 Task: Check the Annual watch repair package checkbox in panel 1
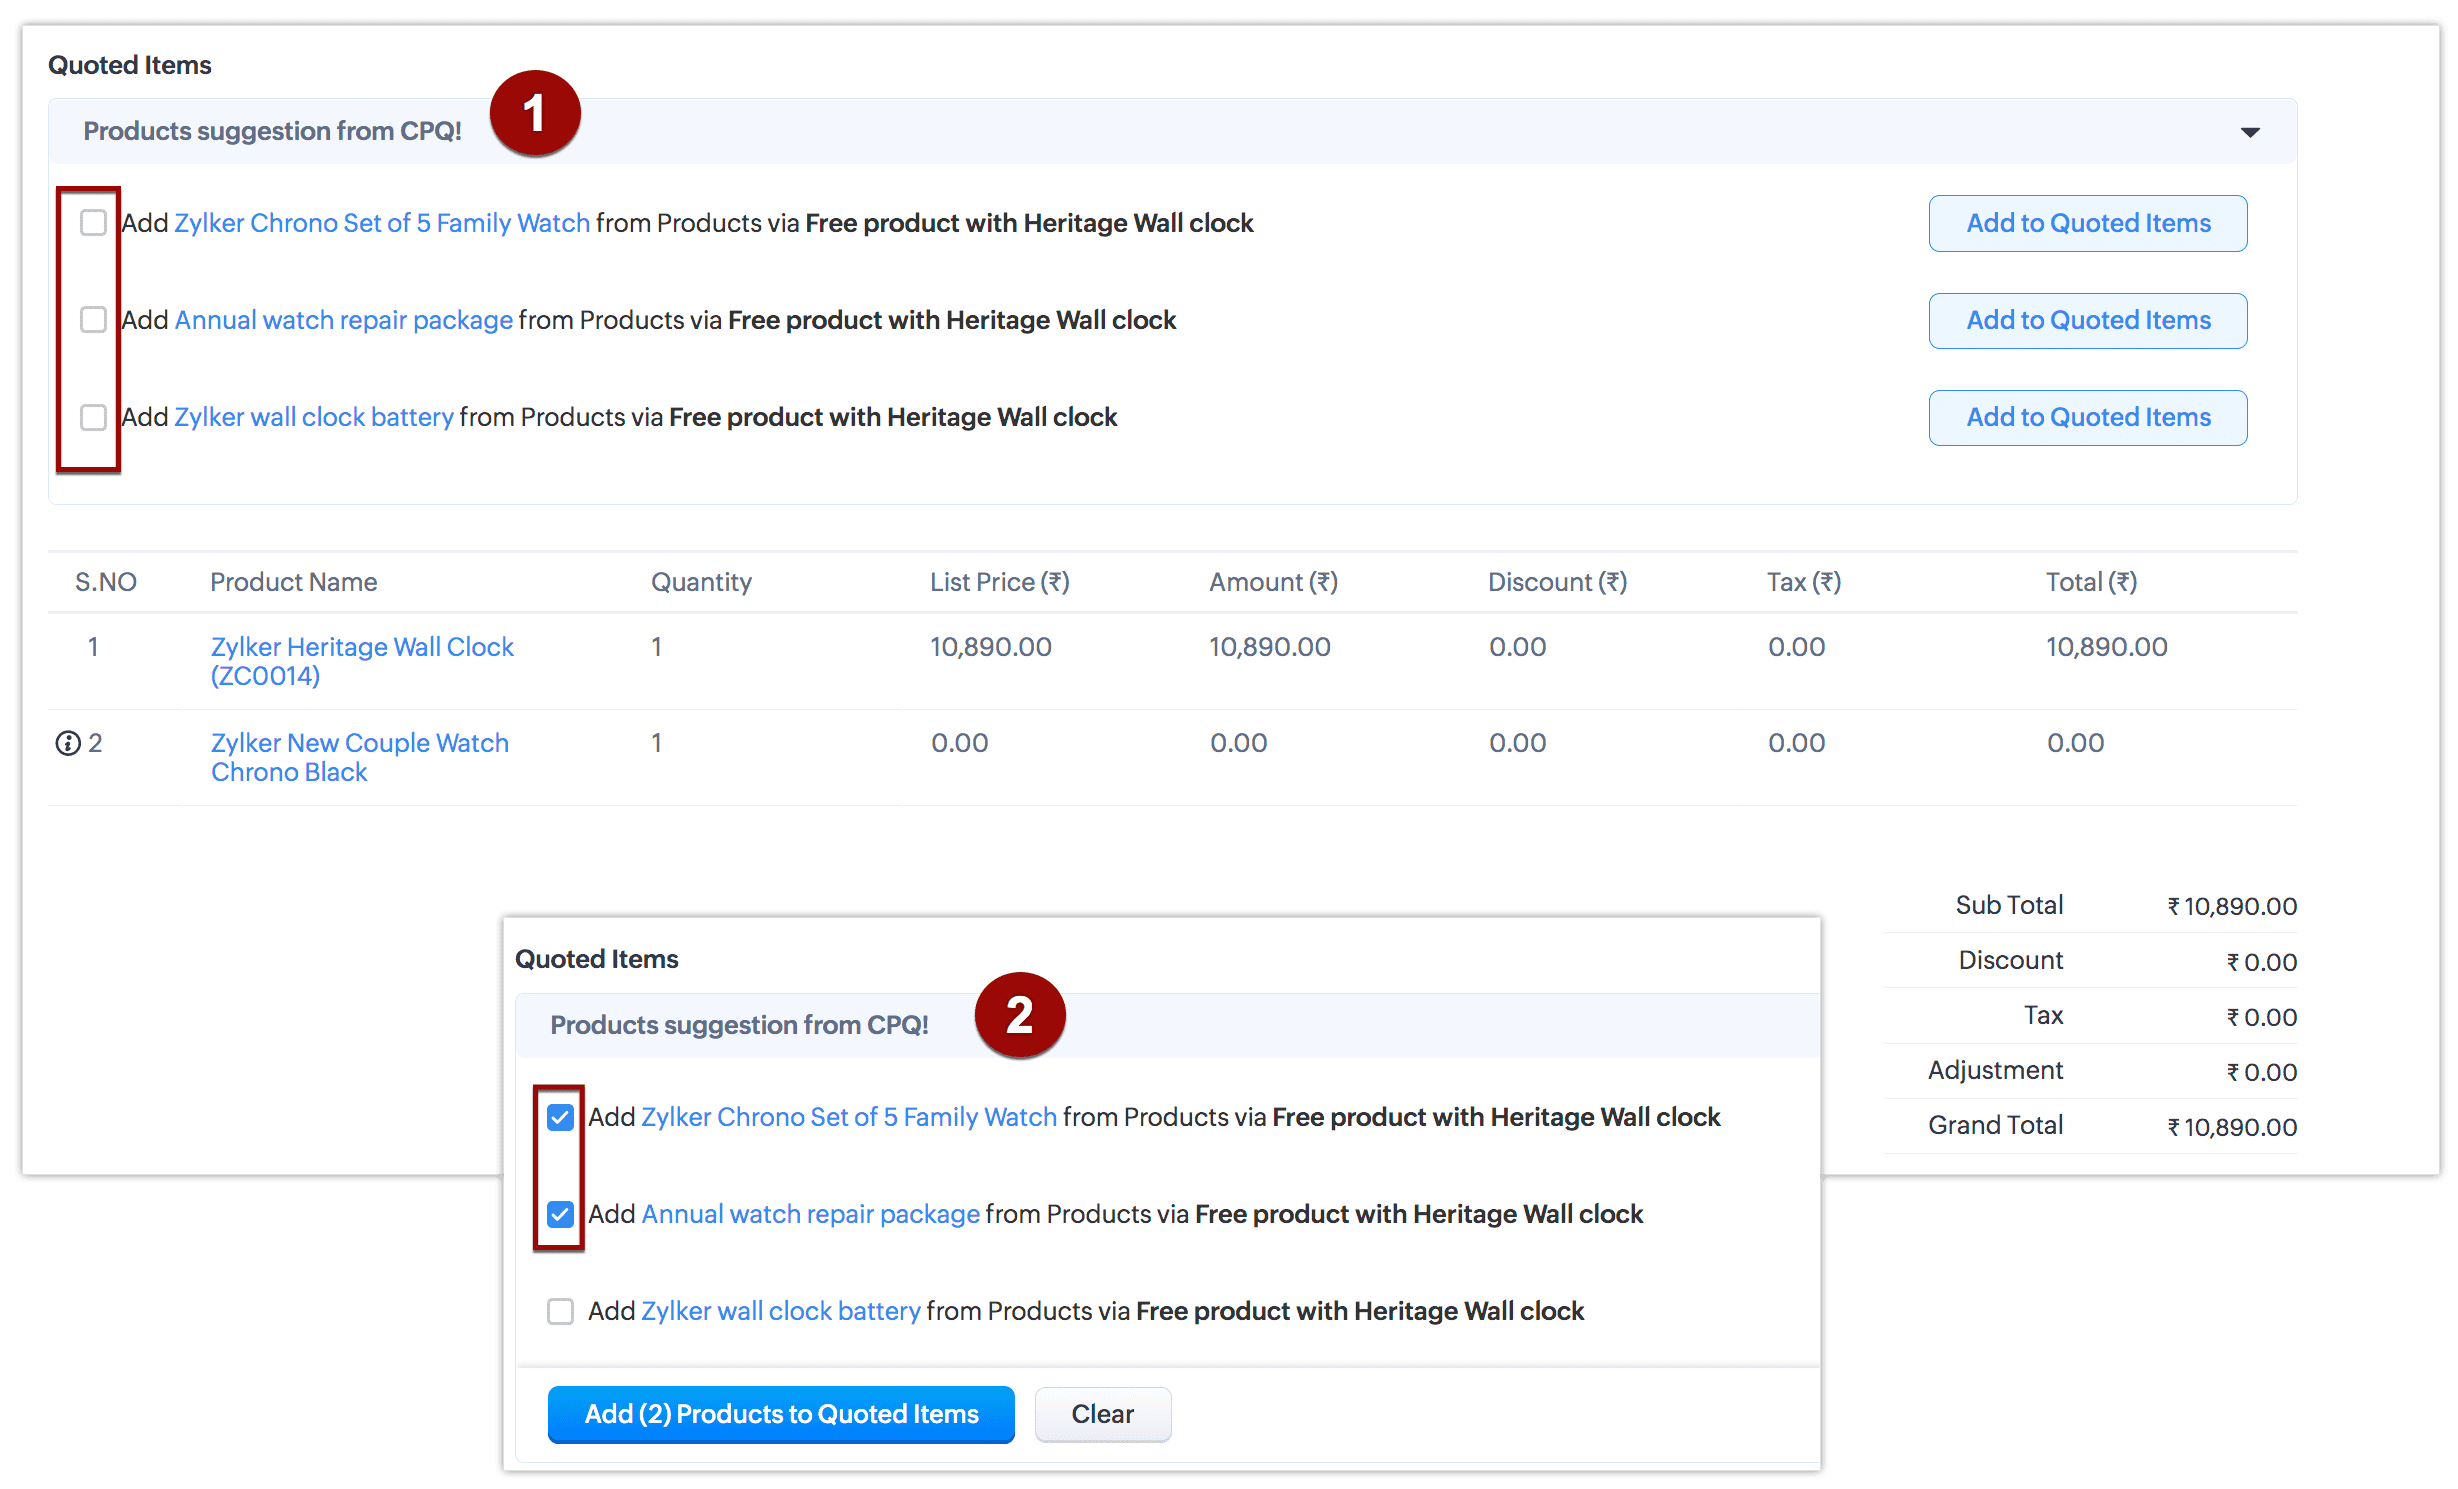tap(93, 320)
